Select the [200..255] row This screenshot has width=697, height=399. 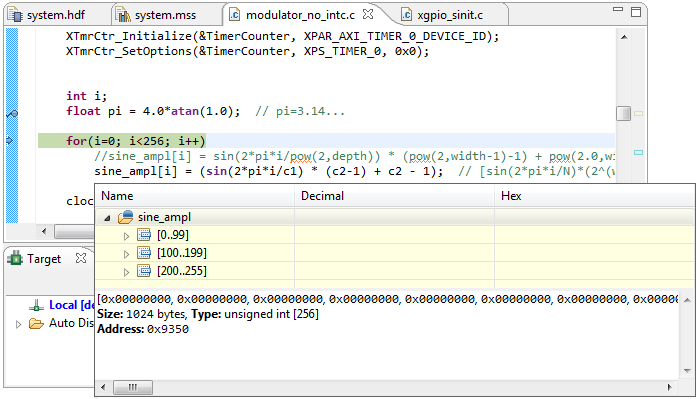pyautogui.click(x=395, y=271)
